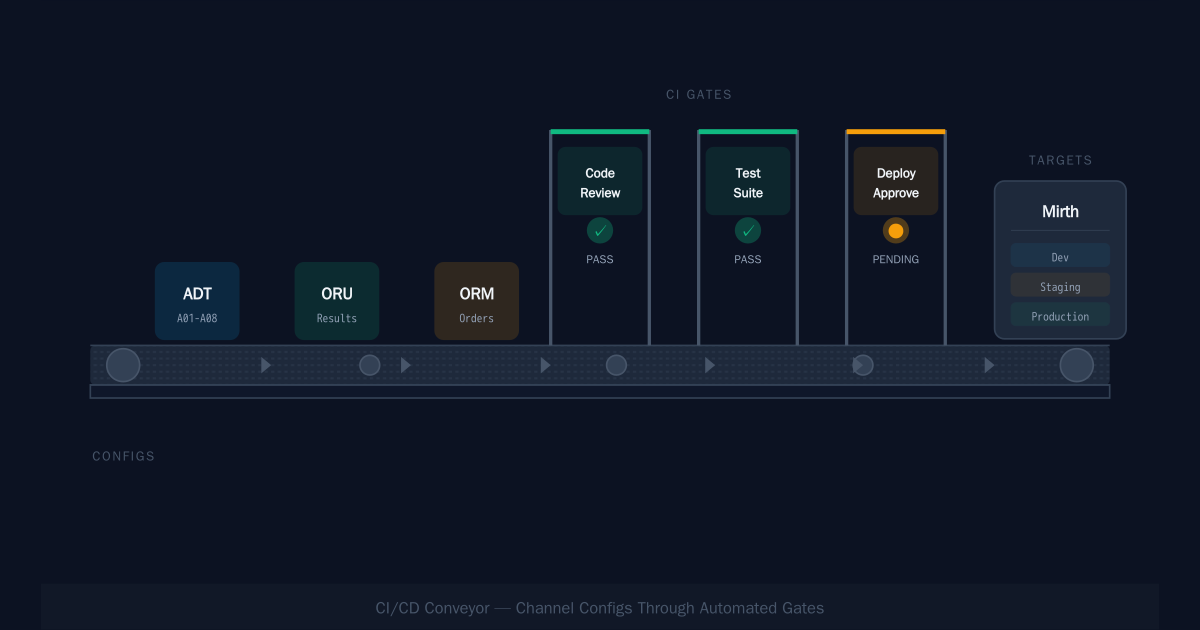This screenshot has width=1200, height=630.
Task: Click the TARGETS heading
Action: pos(1061,160)
